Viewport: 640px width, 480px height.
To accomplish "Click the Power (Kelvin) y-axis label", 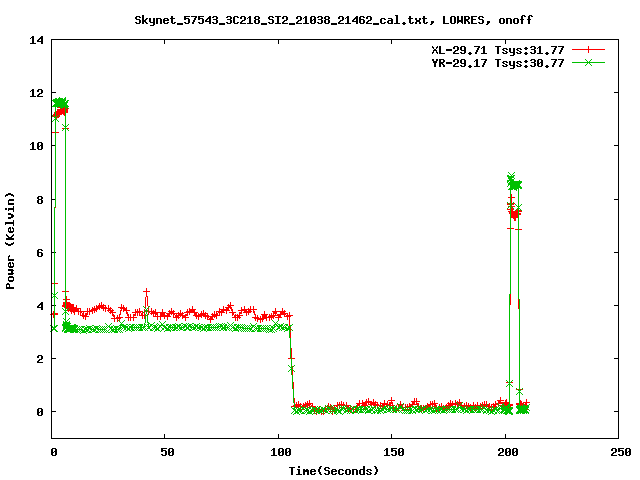I will 10,241.
